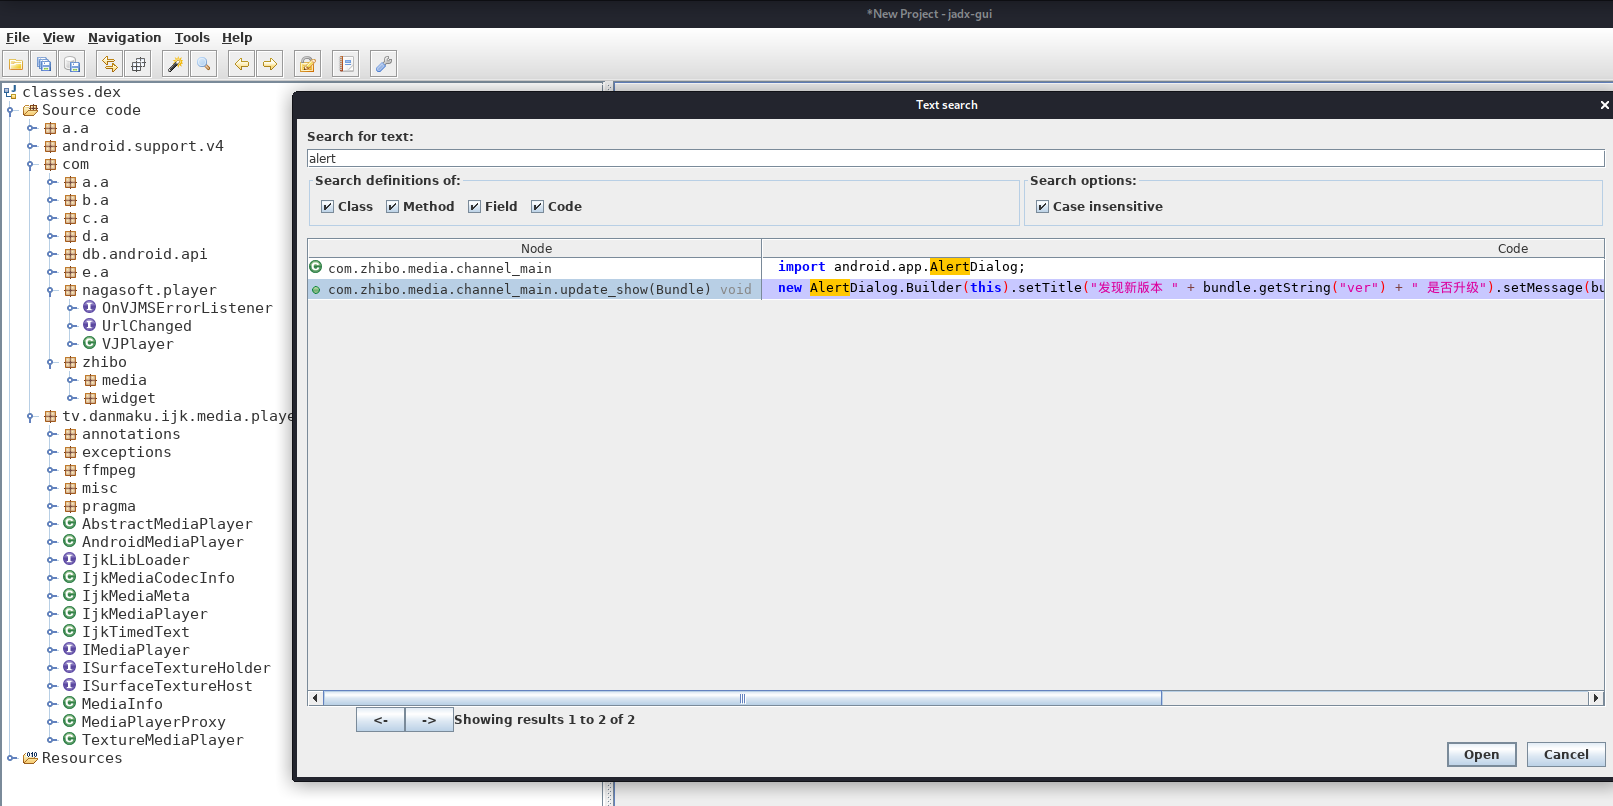Close the Text search dialog

(x=1604, y=105)
